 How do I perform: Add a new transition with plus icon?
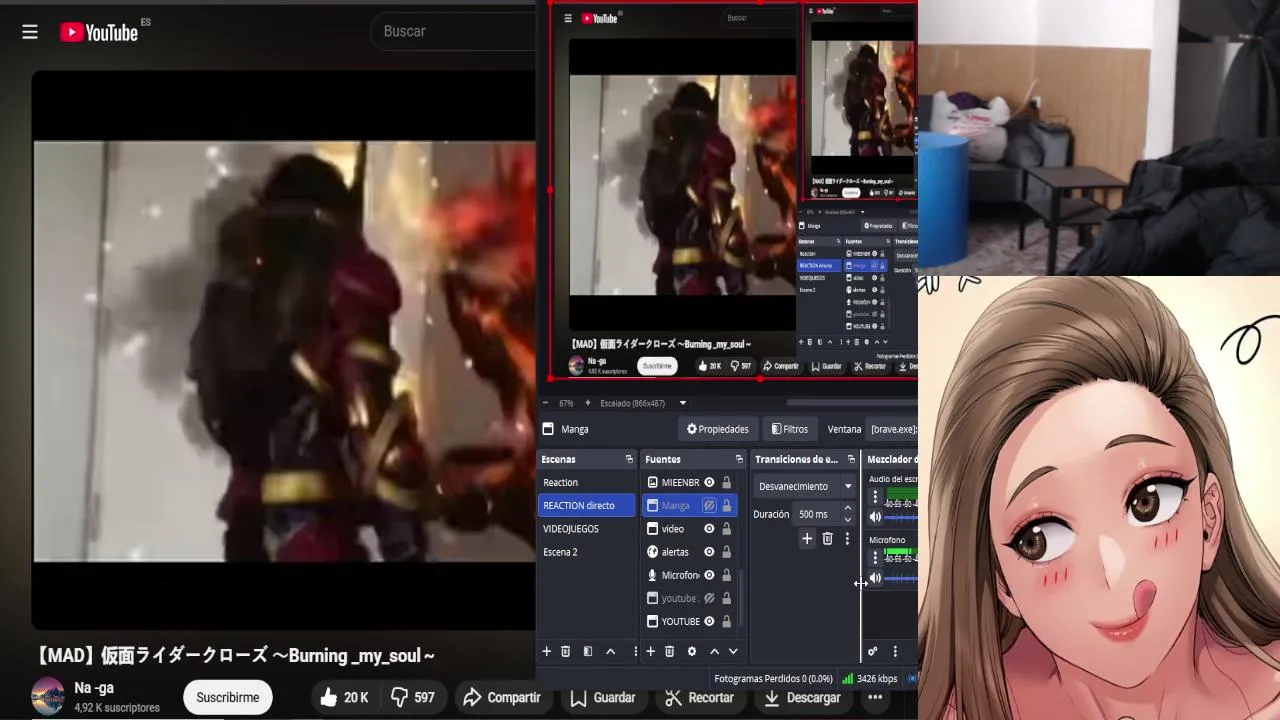pyautogui.click(x=807, y=539)
